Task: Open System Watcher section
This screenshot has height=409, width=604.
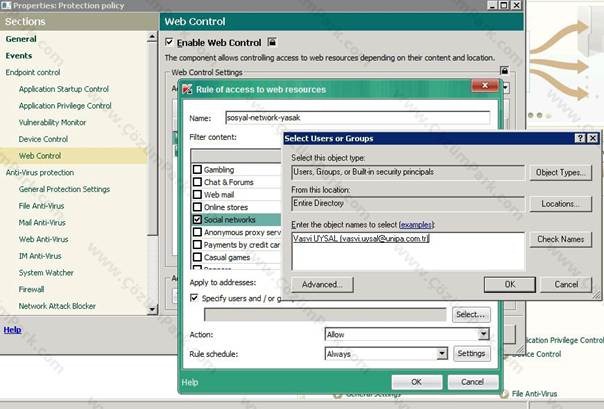Action: point(46,273)
